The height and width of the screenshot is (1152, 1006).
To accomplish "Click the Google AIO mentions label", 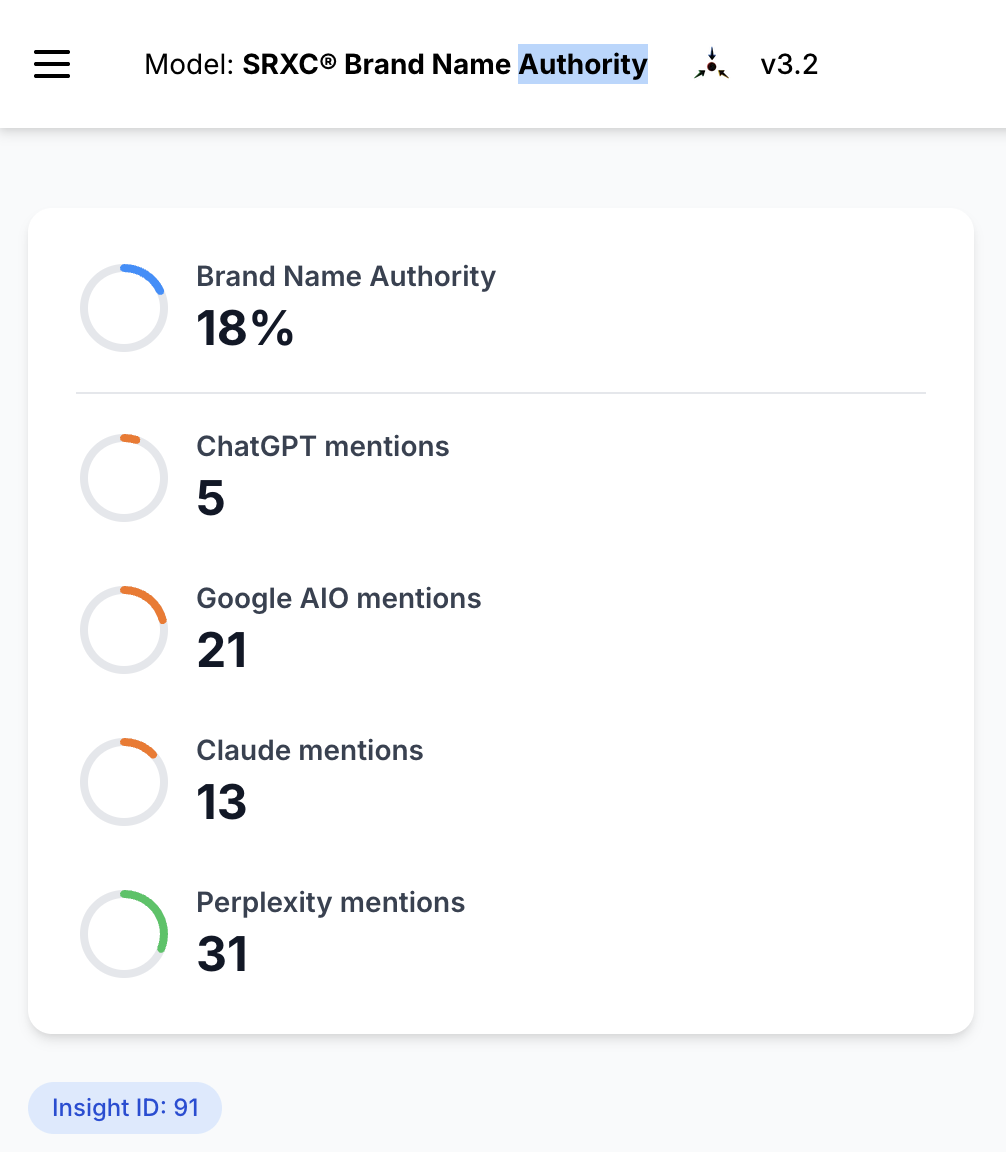I will (339, 599).
